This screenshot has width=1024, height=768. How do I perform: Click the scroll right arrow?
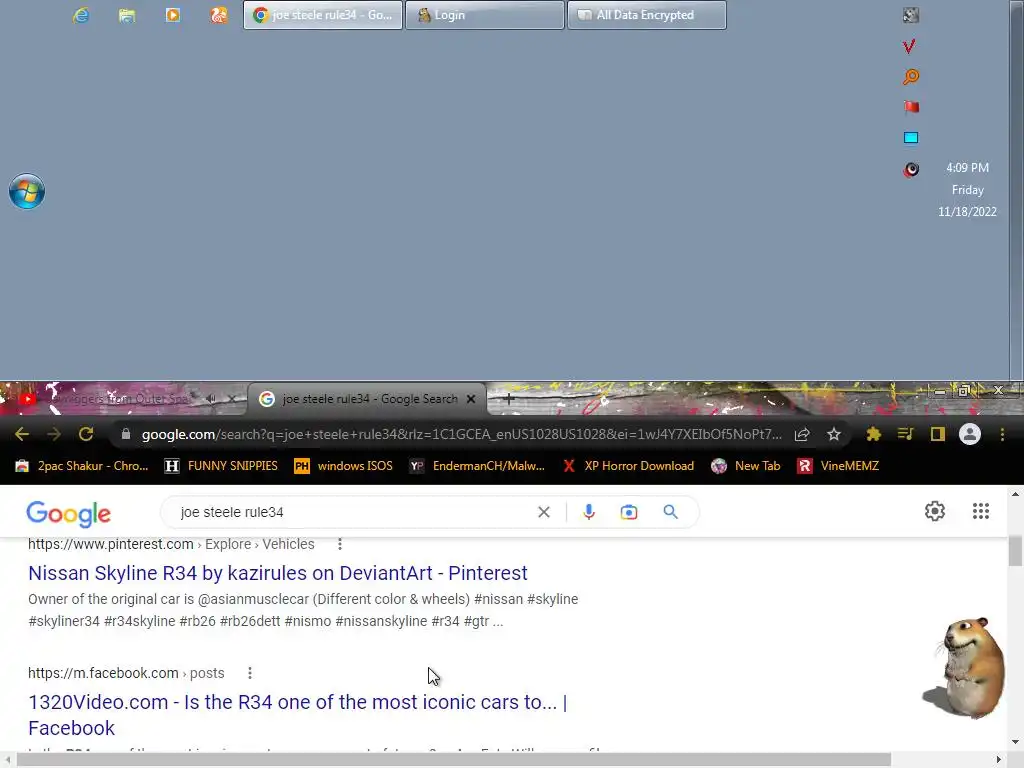(999, 760)
